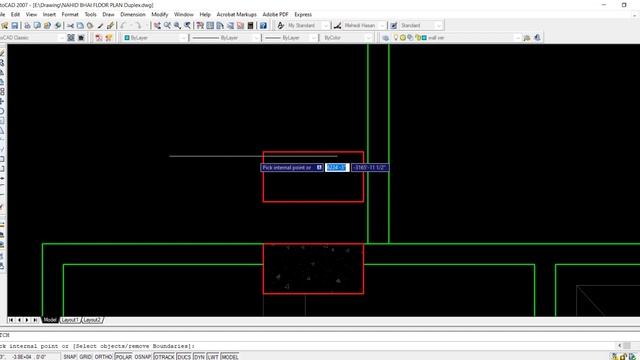Toggle LWT lineweight display button
Viewport: 640px width, 360px height.
(x=213, y=357)
